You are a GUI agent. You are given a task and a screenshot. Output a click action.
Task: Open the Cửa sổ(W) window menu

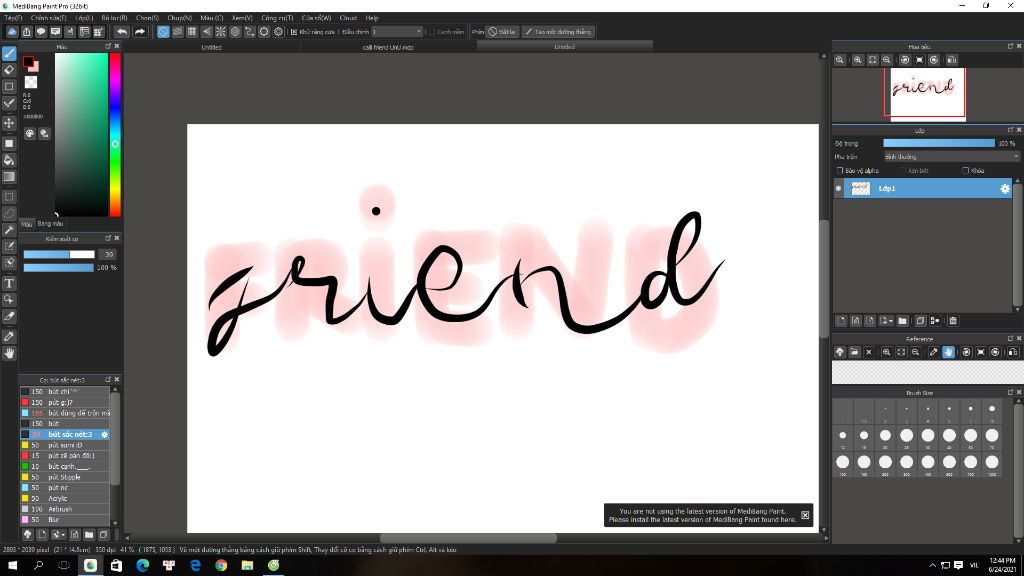pos(316,18)
